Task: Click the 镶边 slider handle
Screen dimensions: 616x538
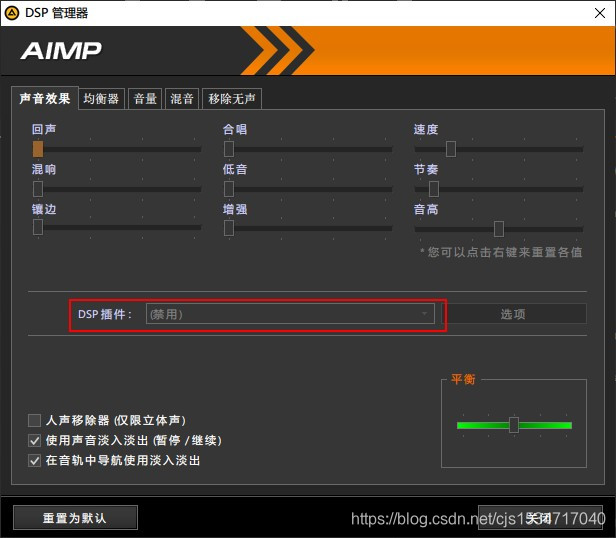Action: 38,227
